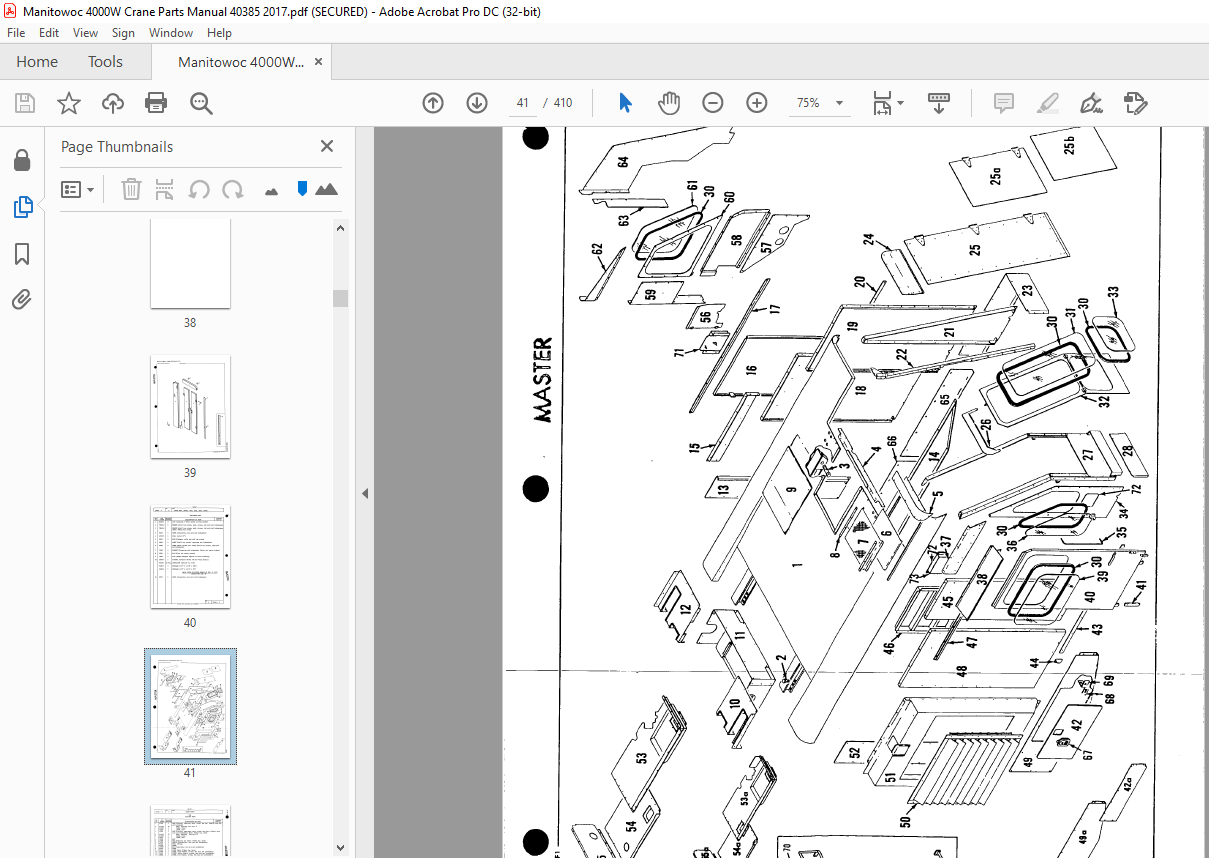Select page 39 thumbnail
The width and height of the screenshot is (1209, 858).
pyautogui.click(x=190, y=407)
